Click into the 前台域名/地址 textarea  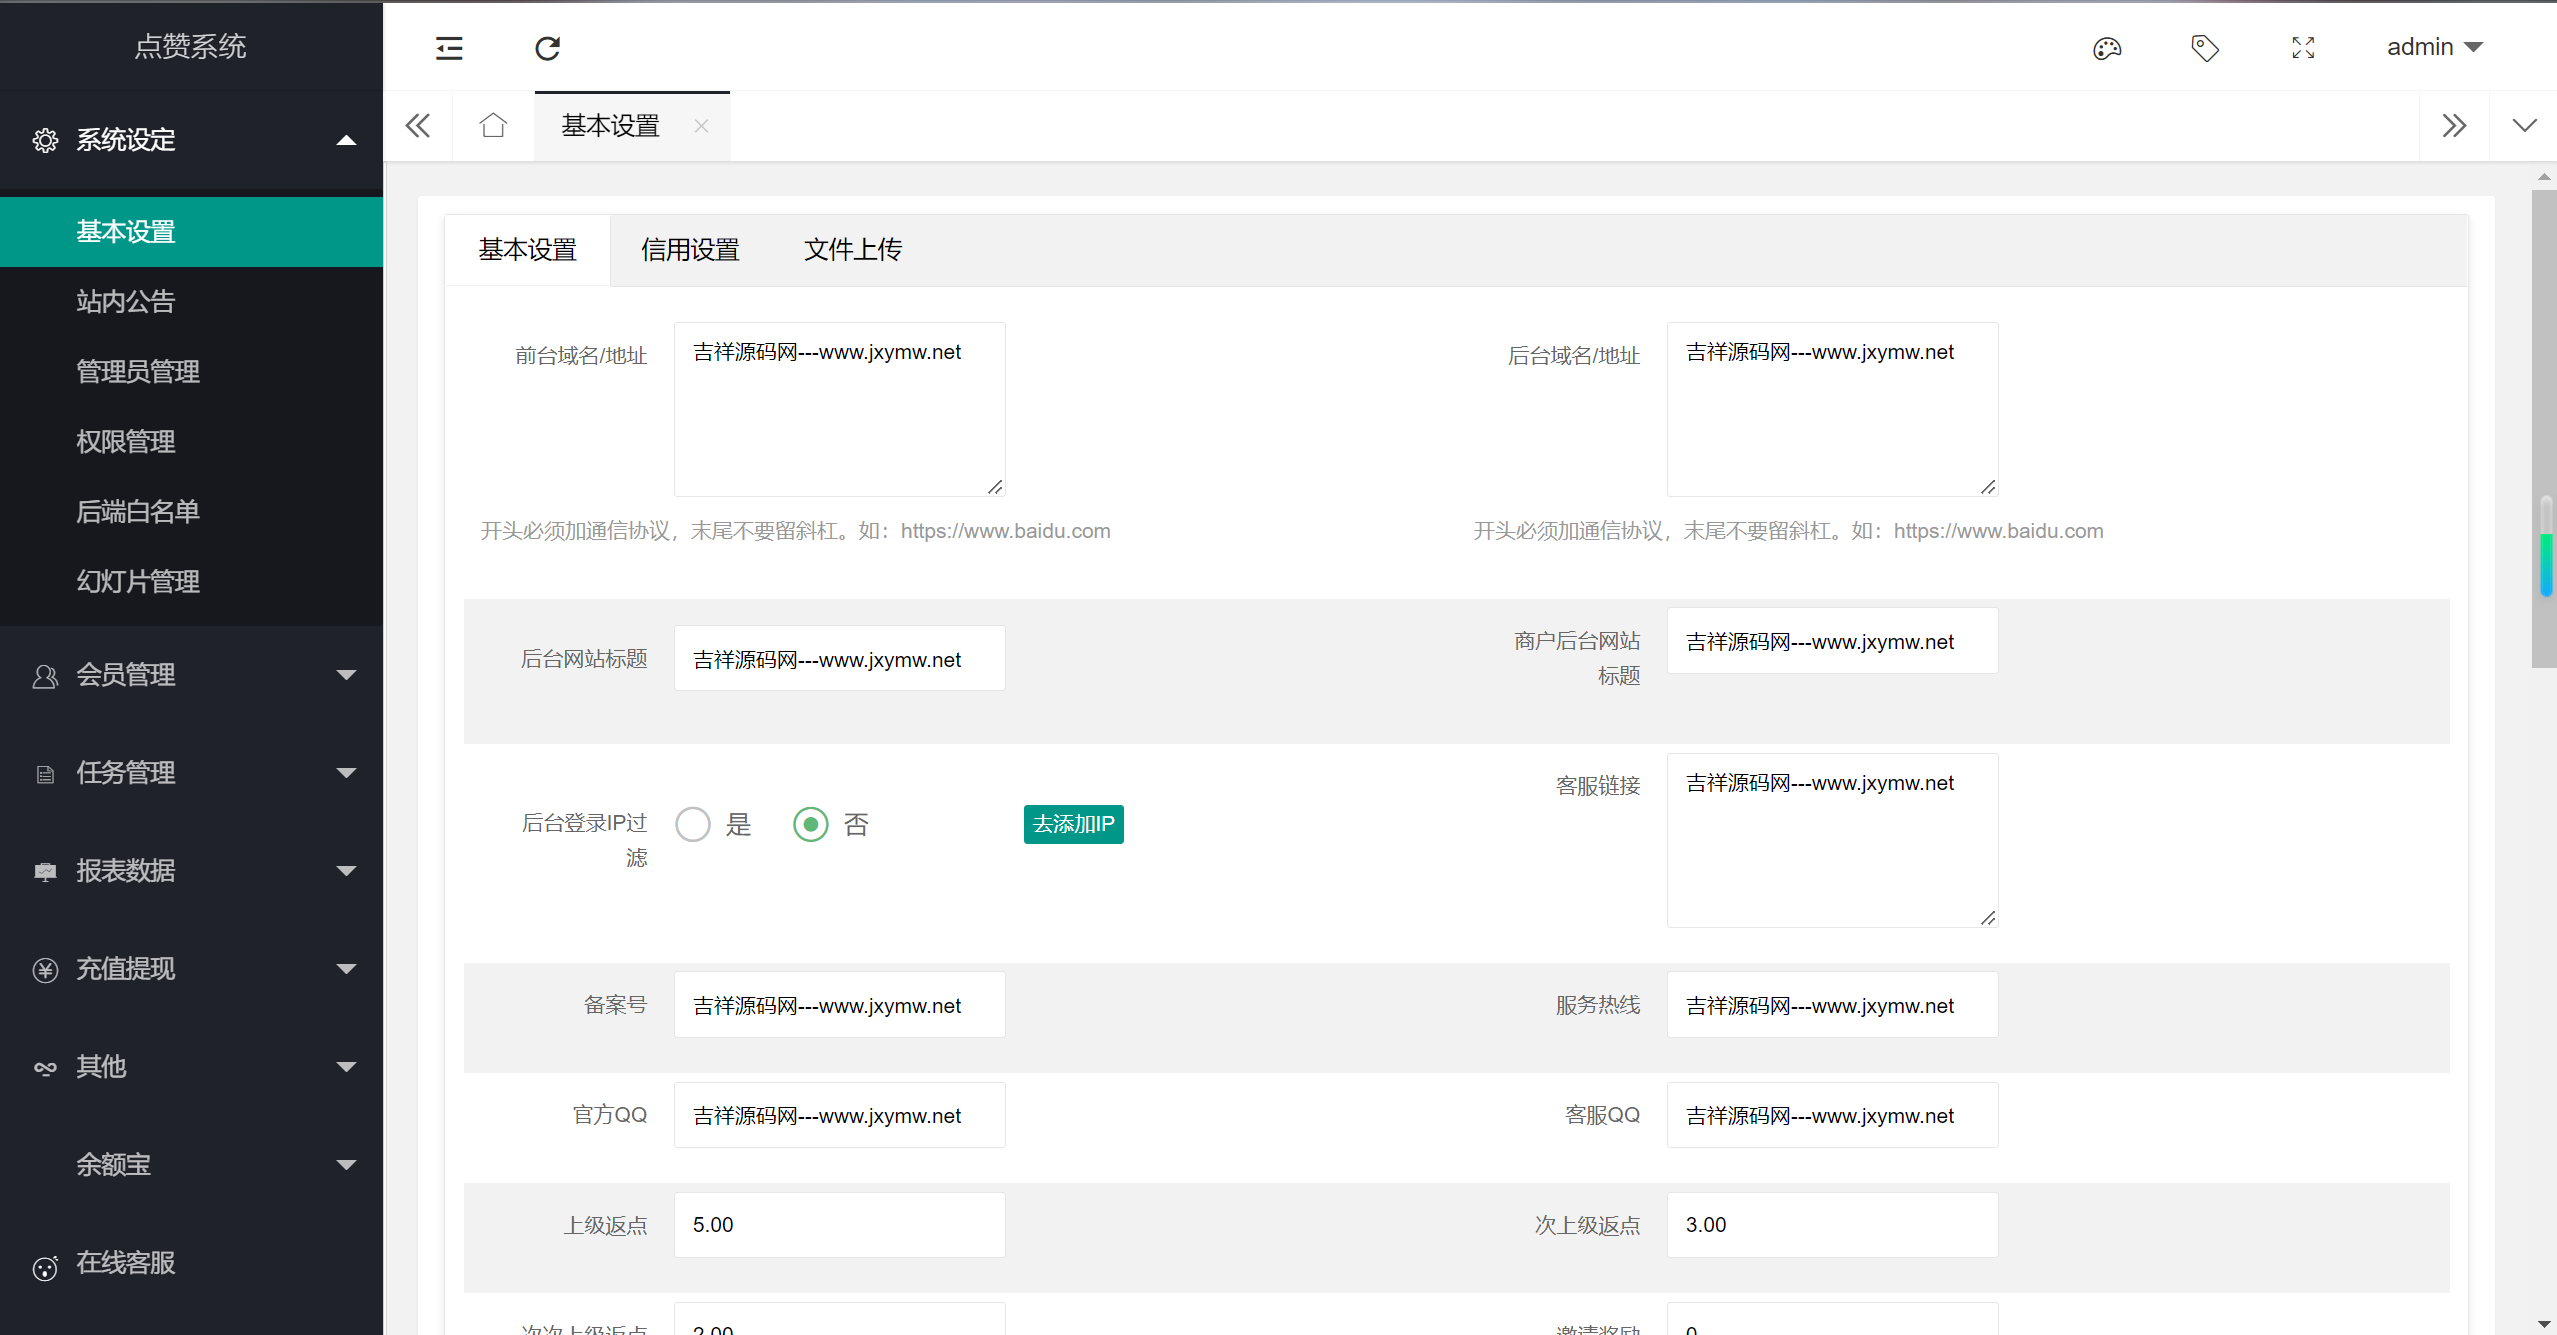coord(840,409)
